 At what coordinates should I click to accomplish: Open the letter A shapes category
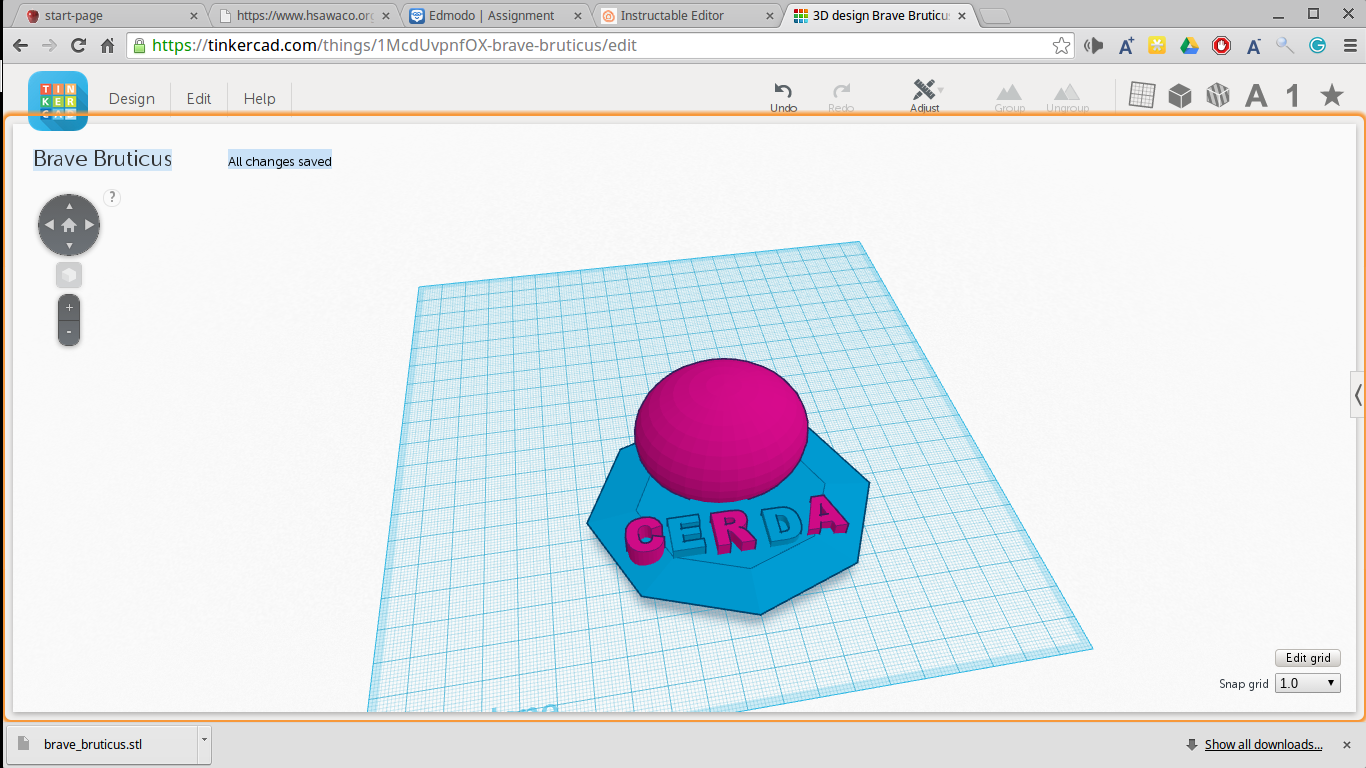(1256, 96)
